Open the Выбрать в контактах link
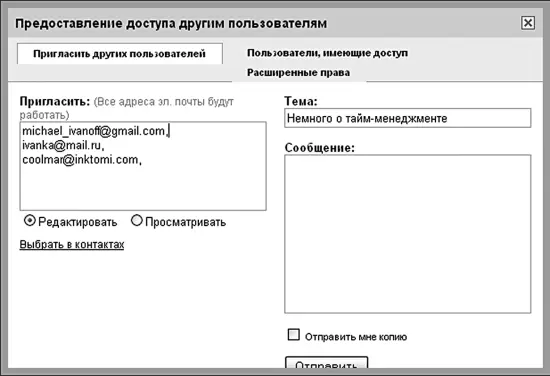Image resolution: width=550 pixels, height=376 pixels. coord(72,244)
